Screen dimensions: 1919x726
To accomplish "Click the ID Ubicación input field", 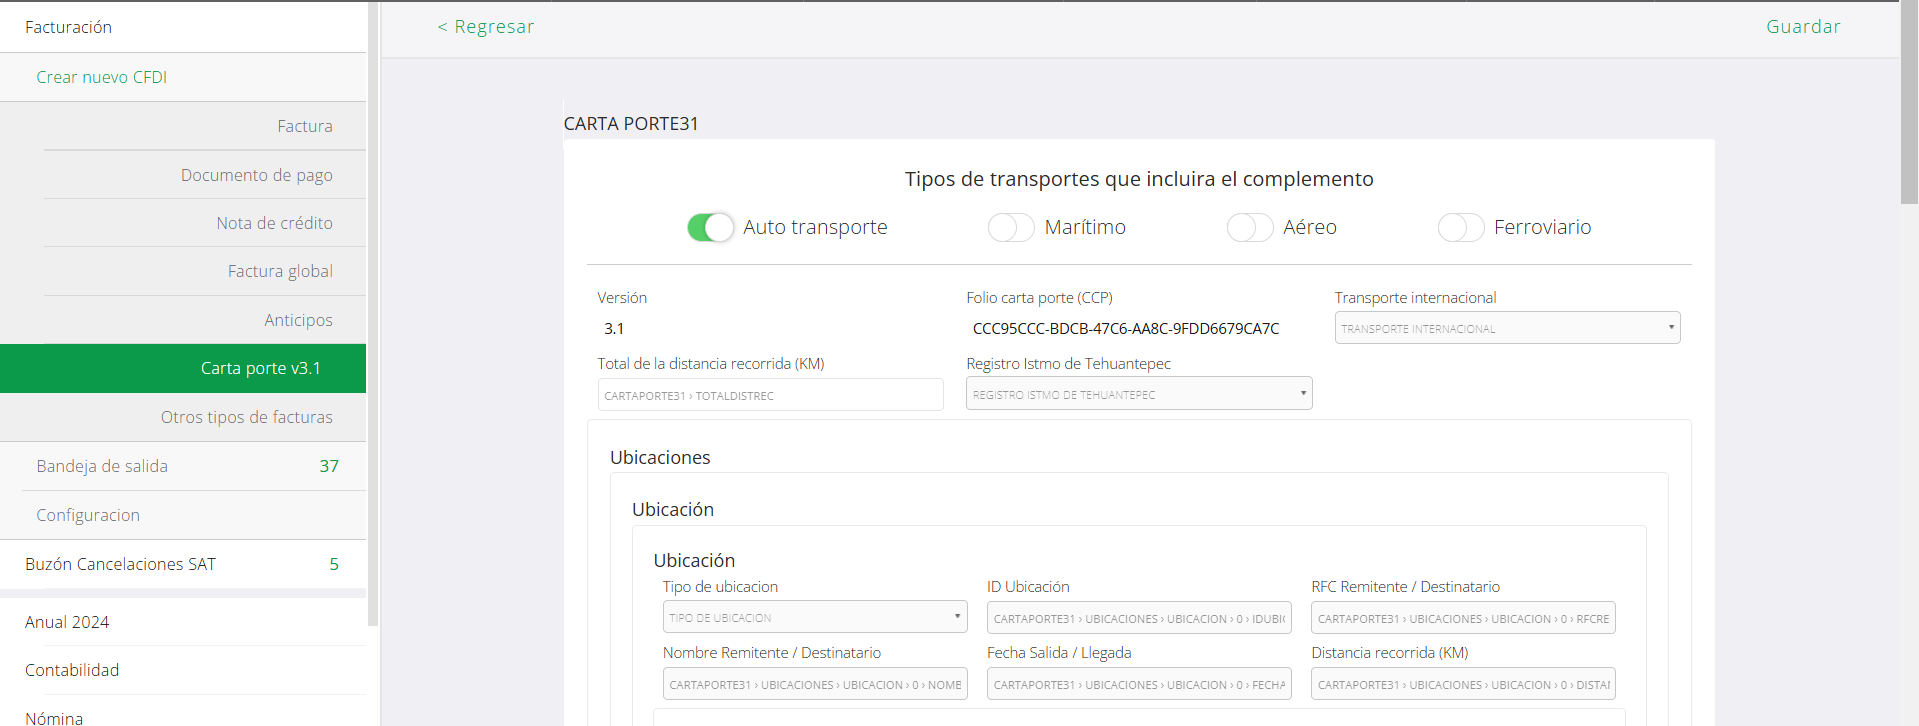I will [1138, 618].
